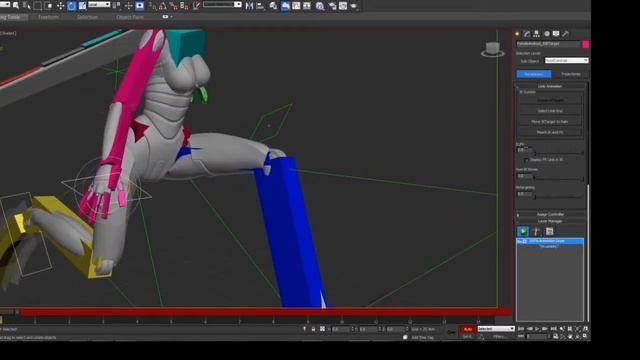The image size is (640, 360).
Task: Click Move IKTarget to Palm button
Action: pyautogui.click(x=550, y=122)
